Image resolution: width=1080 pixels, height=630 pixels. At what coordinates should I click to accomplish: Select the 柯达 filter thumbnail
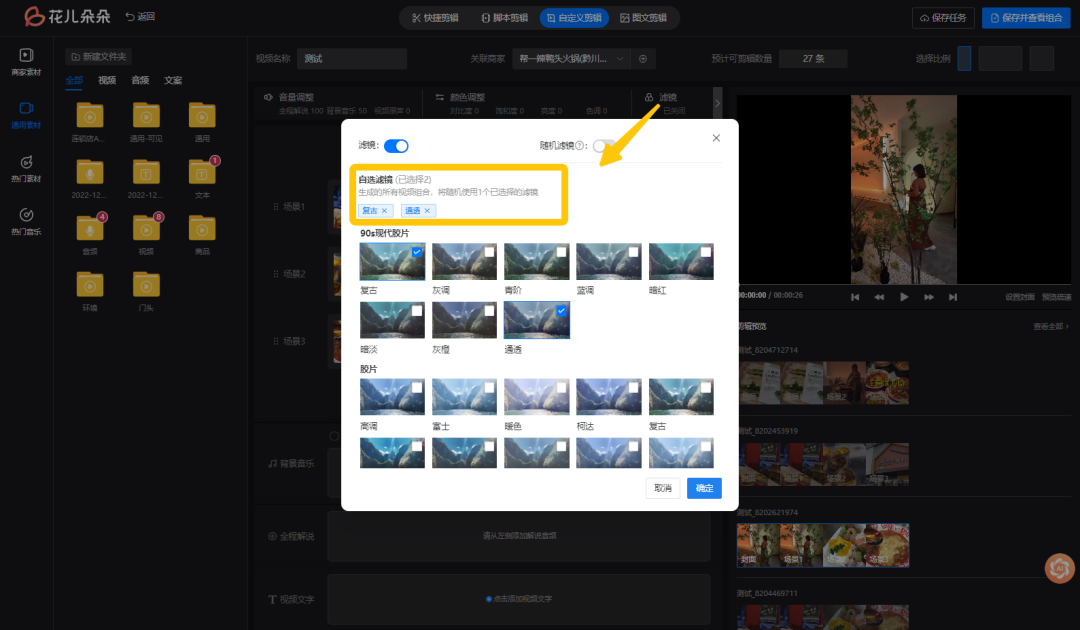point(609,397)
